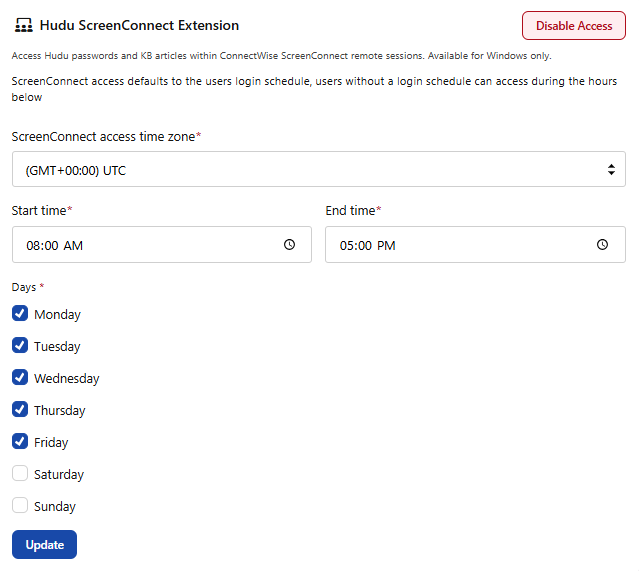Open the ScreenConnect access time zone dropdown
This screenshot has width=639, height=571.
[x=319, y=169]
